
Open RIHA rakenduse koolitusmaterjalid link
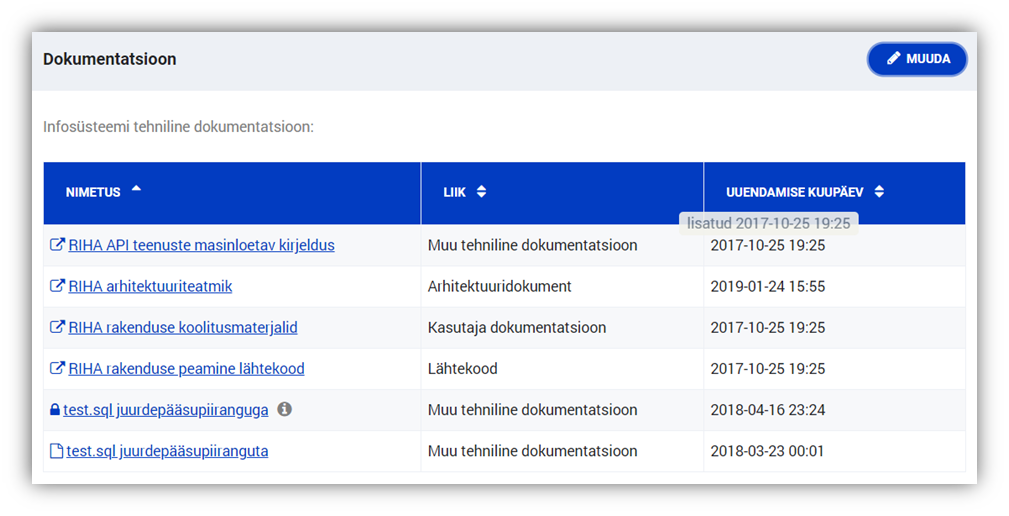(183, 327)
